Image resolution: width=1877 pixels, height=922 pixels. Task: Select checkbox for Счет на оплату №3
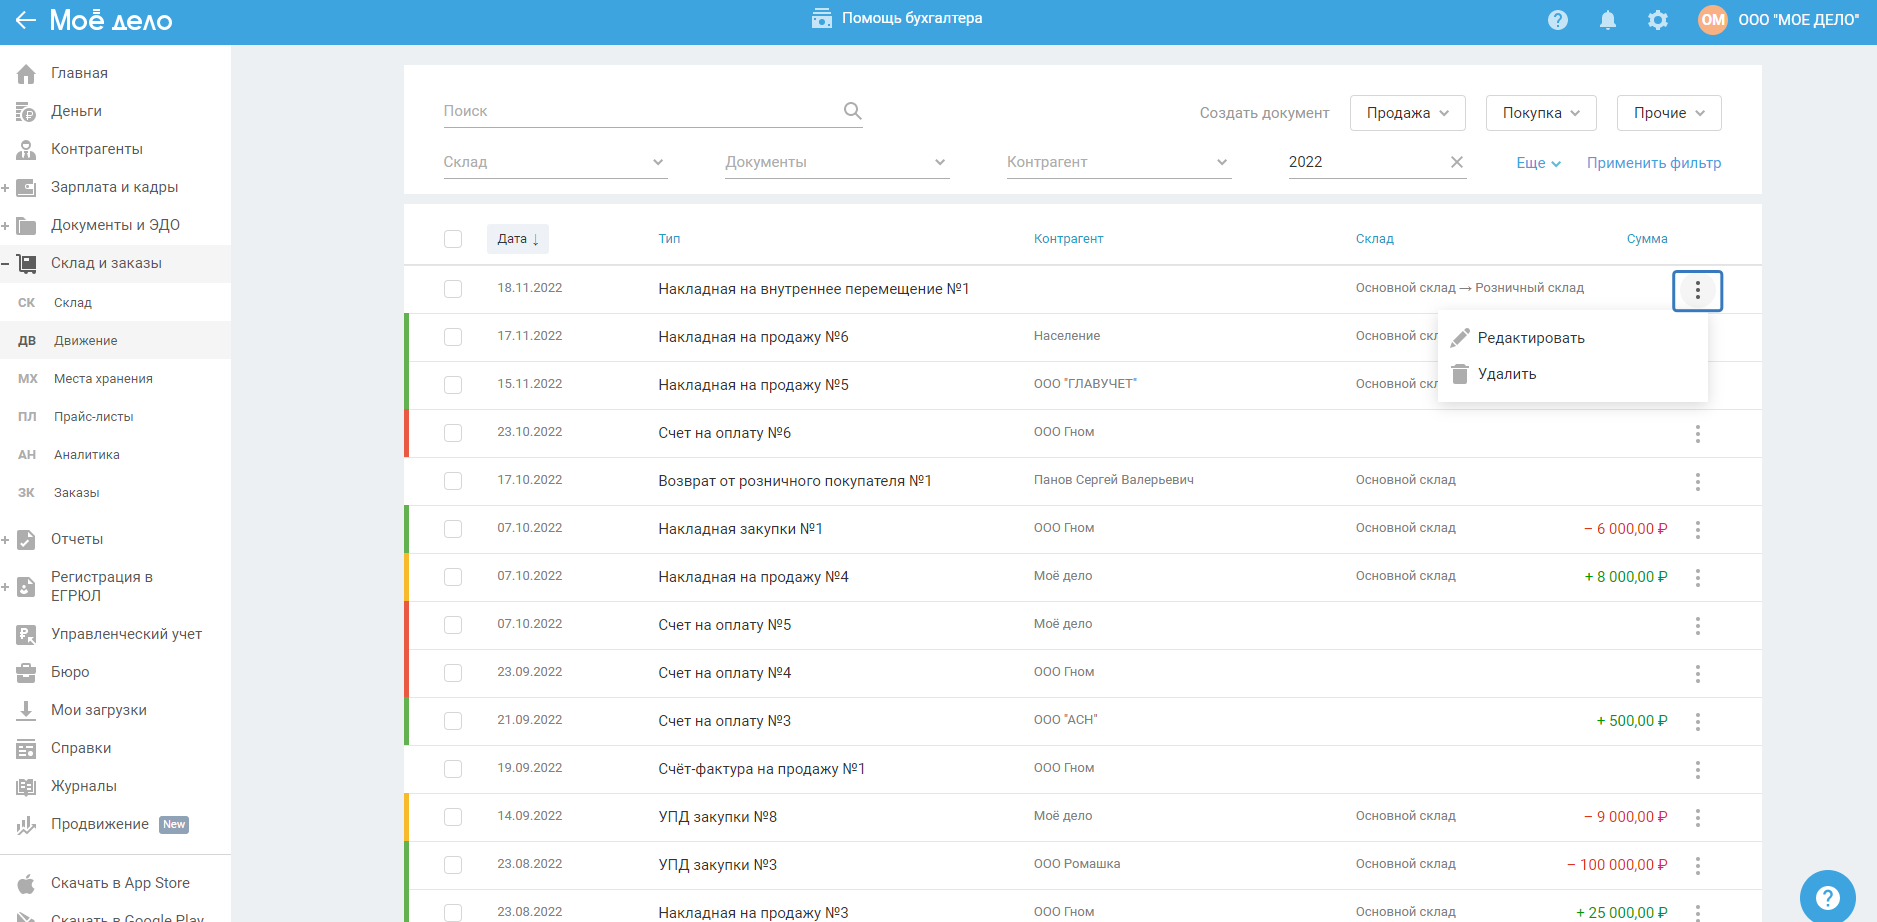[453, 721]
